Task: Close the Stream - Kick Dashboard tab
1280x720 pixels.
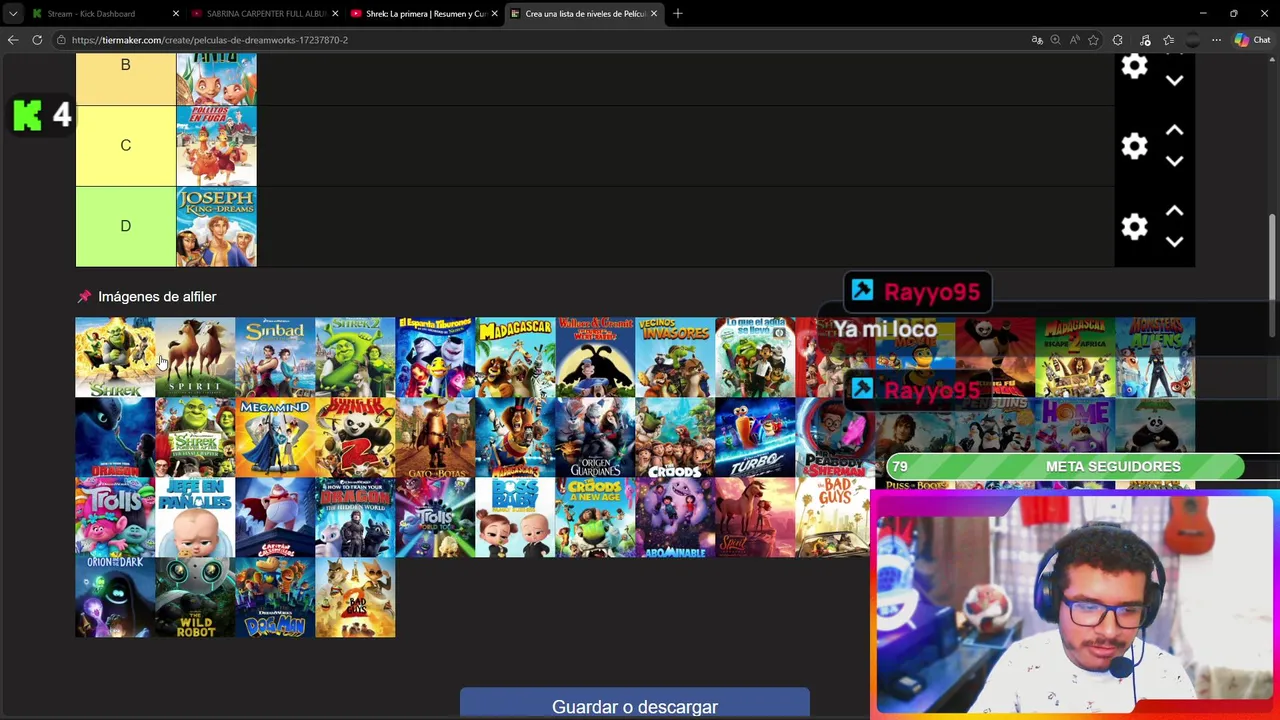Action: click(x=176, y=14)
